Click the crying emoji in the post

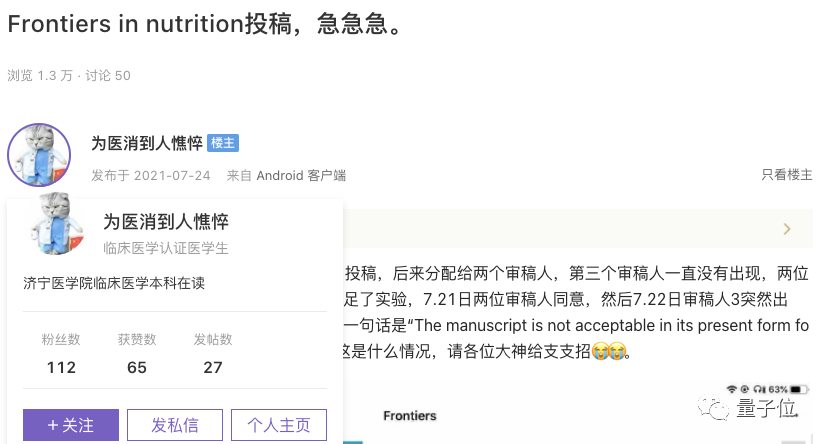pyautogui.click(x=600, y=351)
